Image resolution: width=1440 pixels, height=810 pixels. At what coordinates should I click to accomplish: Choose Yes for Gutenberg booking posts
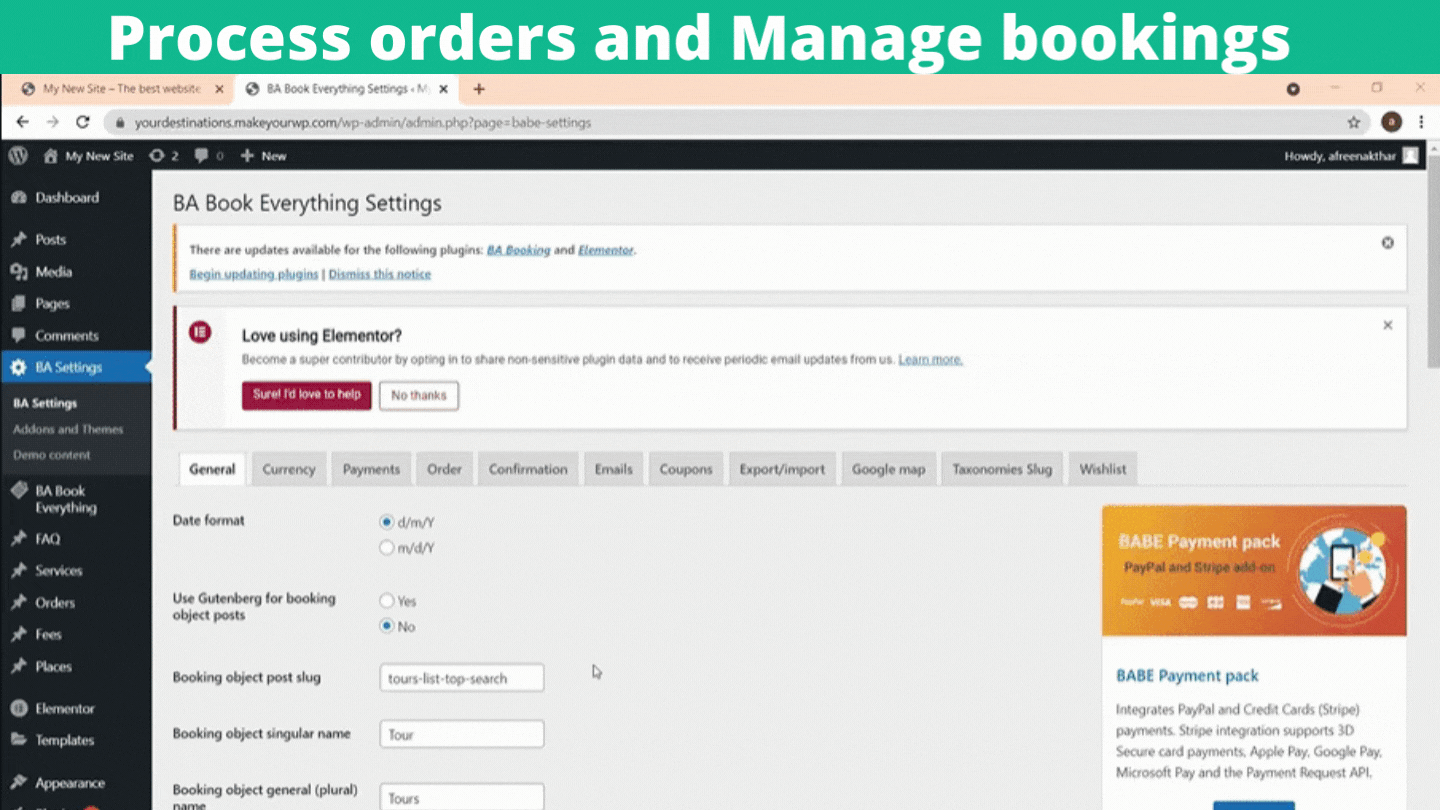[387, 601]
